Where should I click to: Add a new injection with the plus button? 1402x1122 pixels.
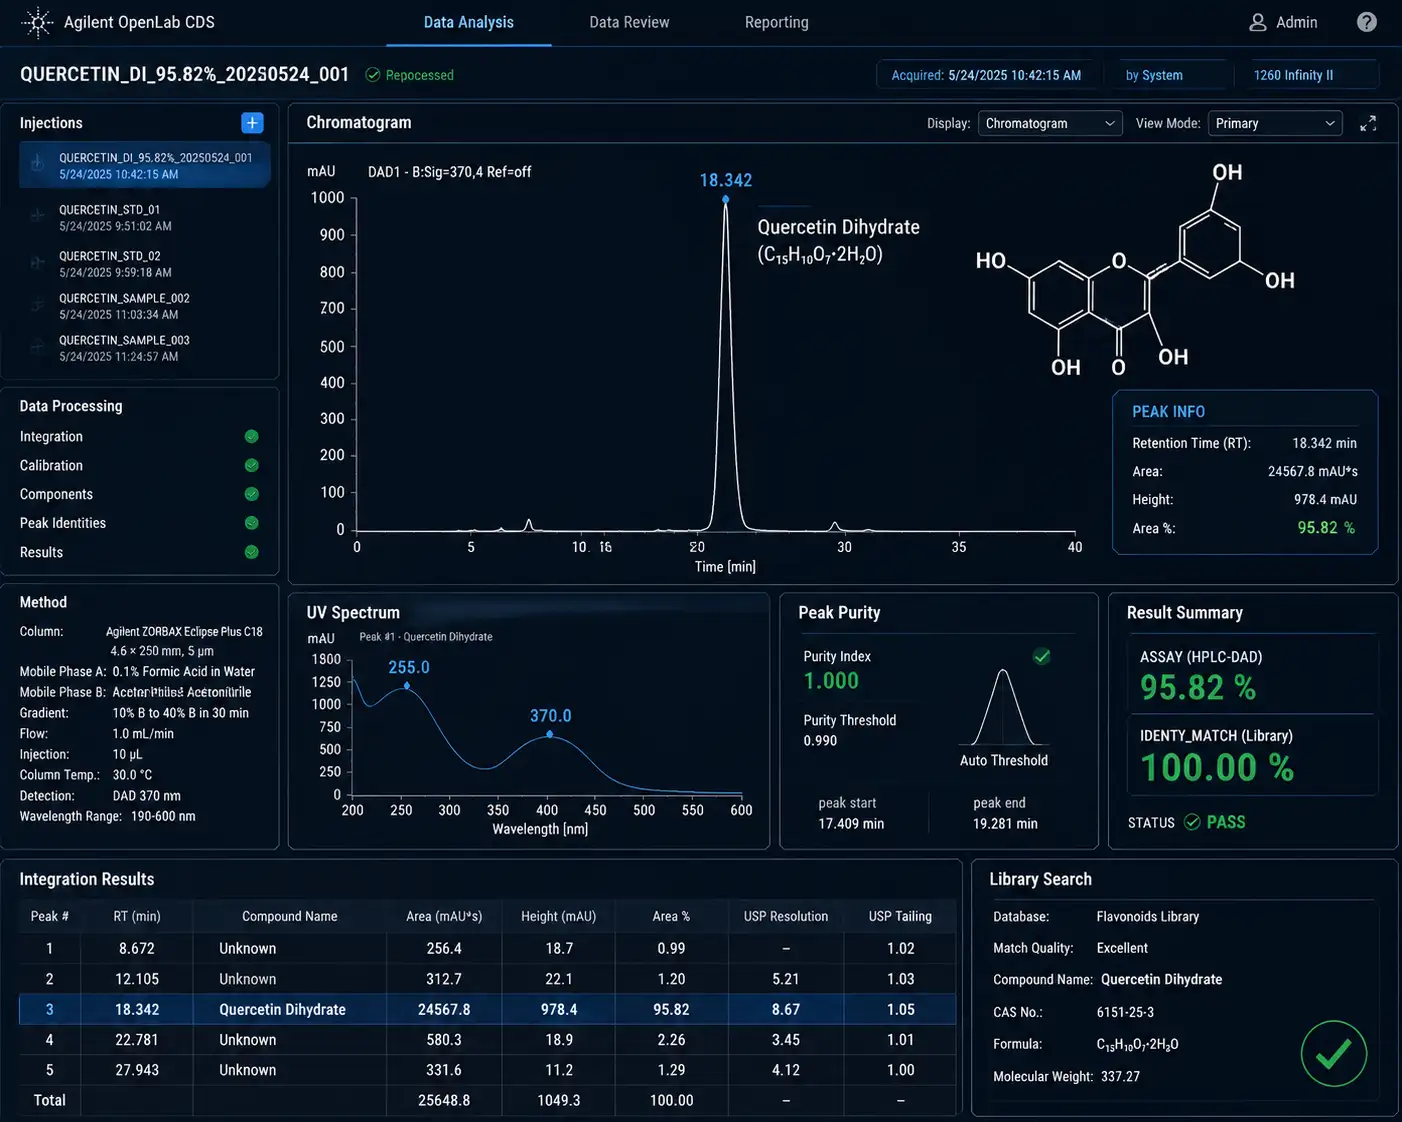pyautogui.click(x=252, y=122)
